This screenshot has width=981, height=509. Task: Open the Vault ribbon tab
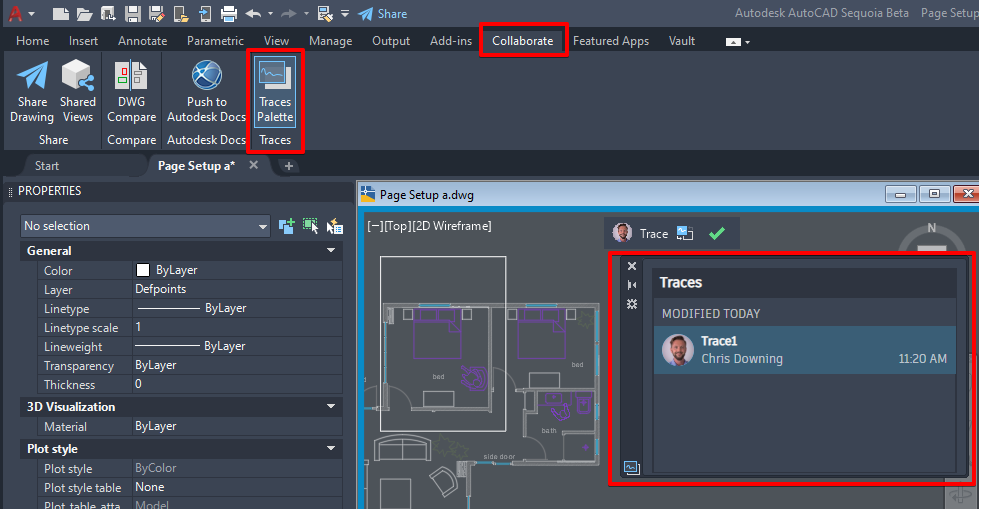tap(681, 41)
